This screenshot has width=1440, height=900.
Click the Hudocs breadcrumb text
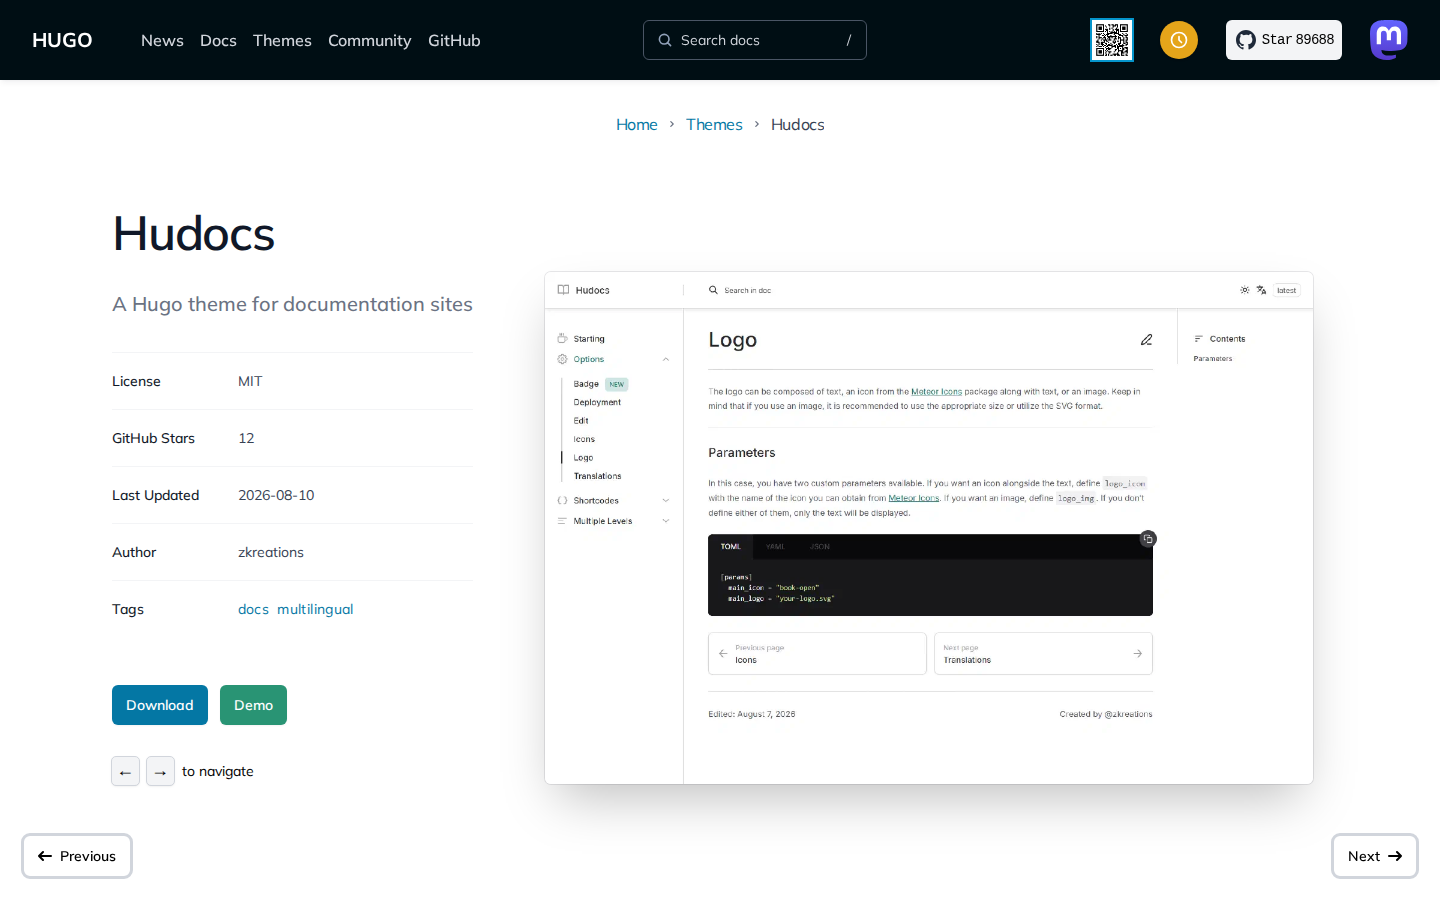[x=798, y=124]
